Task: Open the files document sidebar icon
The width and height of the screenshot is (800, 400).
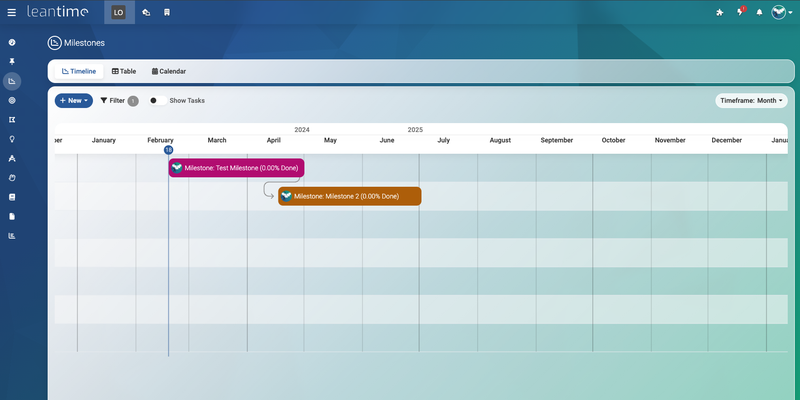Action: pyautogui.click(x=12, y=216)
